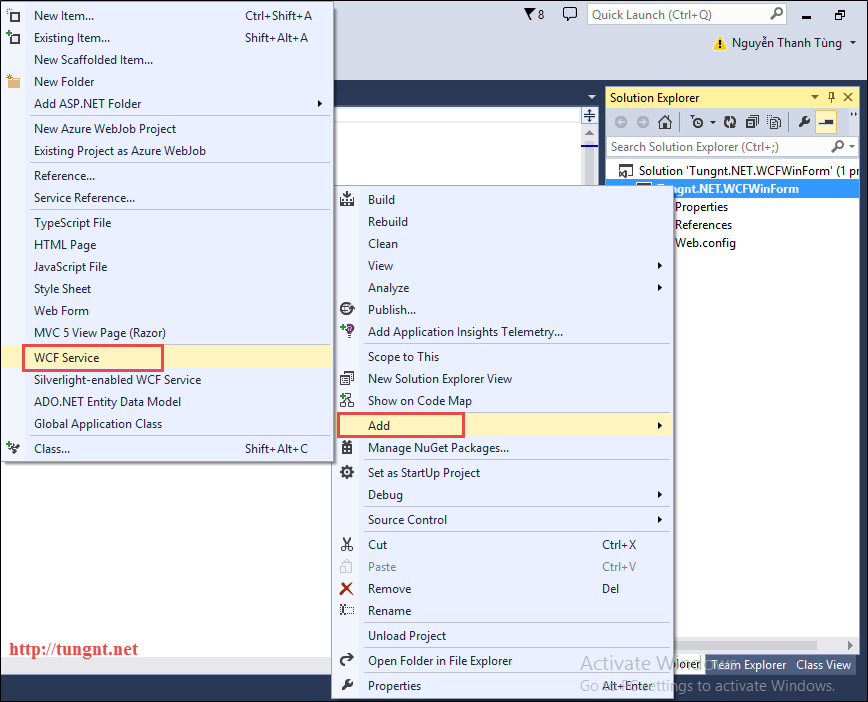Viewport: 868px width, 702px height.
Task: Click the Collapse All icon in Solution Explorer
Action: click(x=752, y=122)
